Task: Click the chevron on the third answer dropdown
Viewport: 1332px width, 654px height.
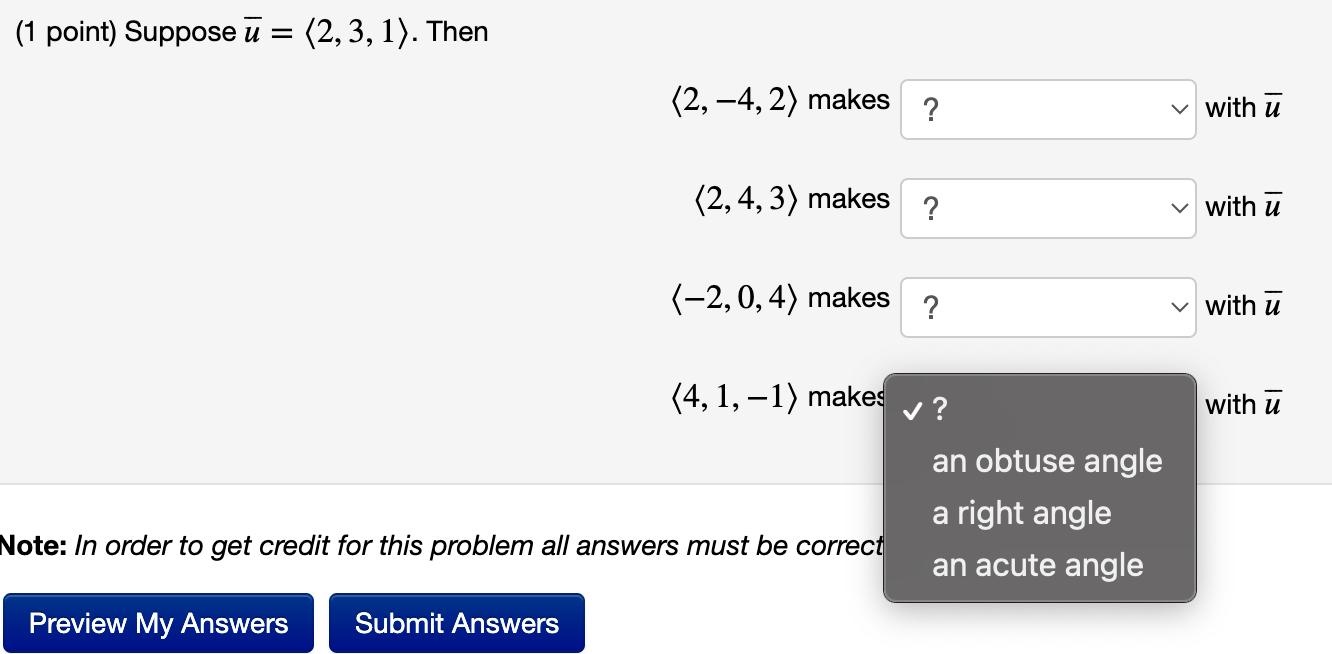Action: coord(1178,306)
